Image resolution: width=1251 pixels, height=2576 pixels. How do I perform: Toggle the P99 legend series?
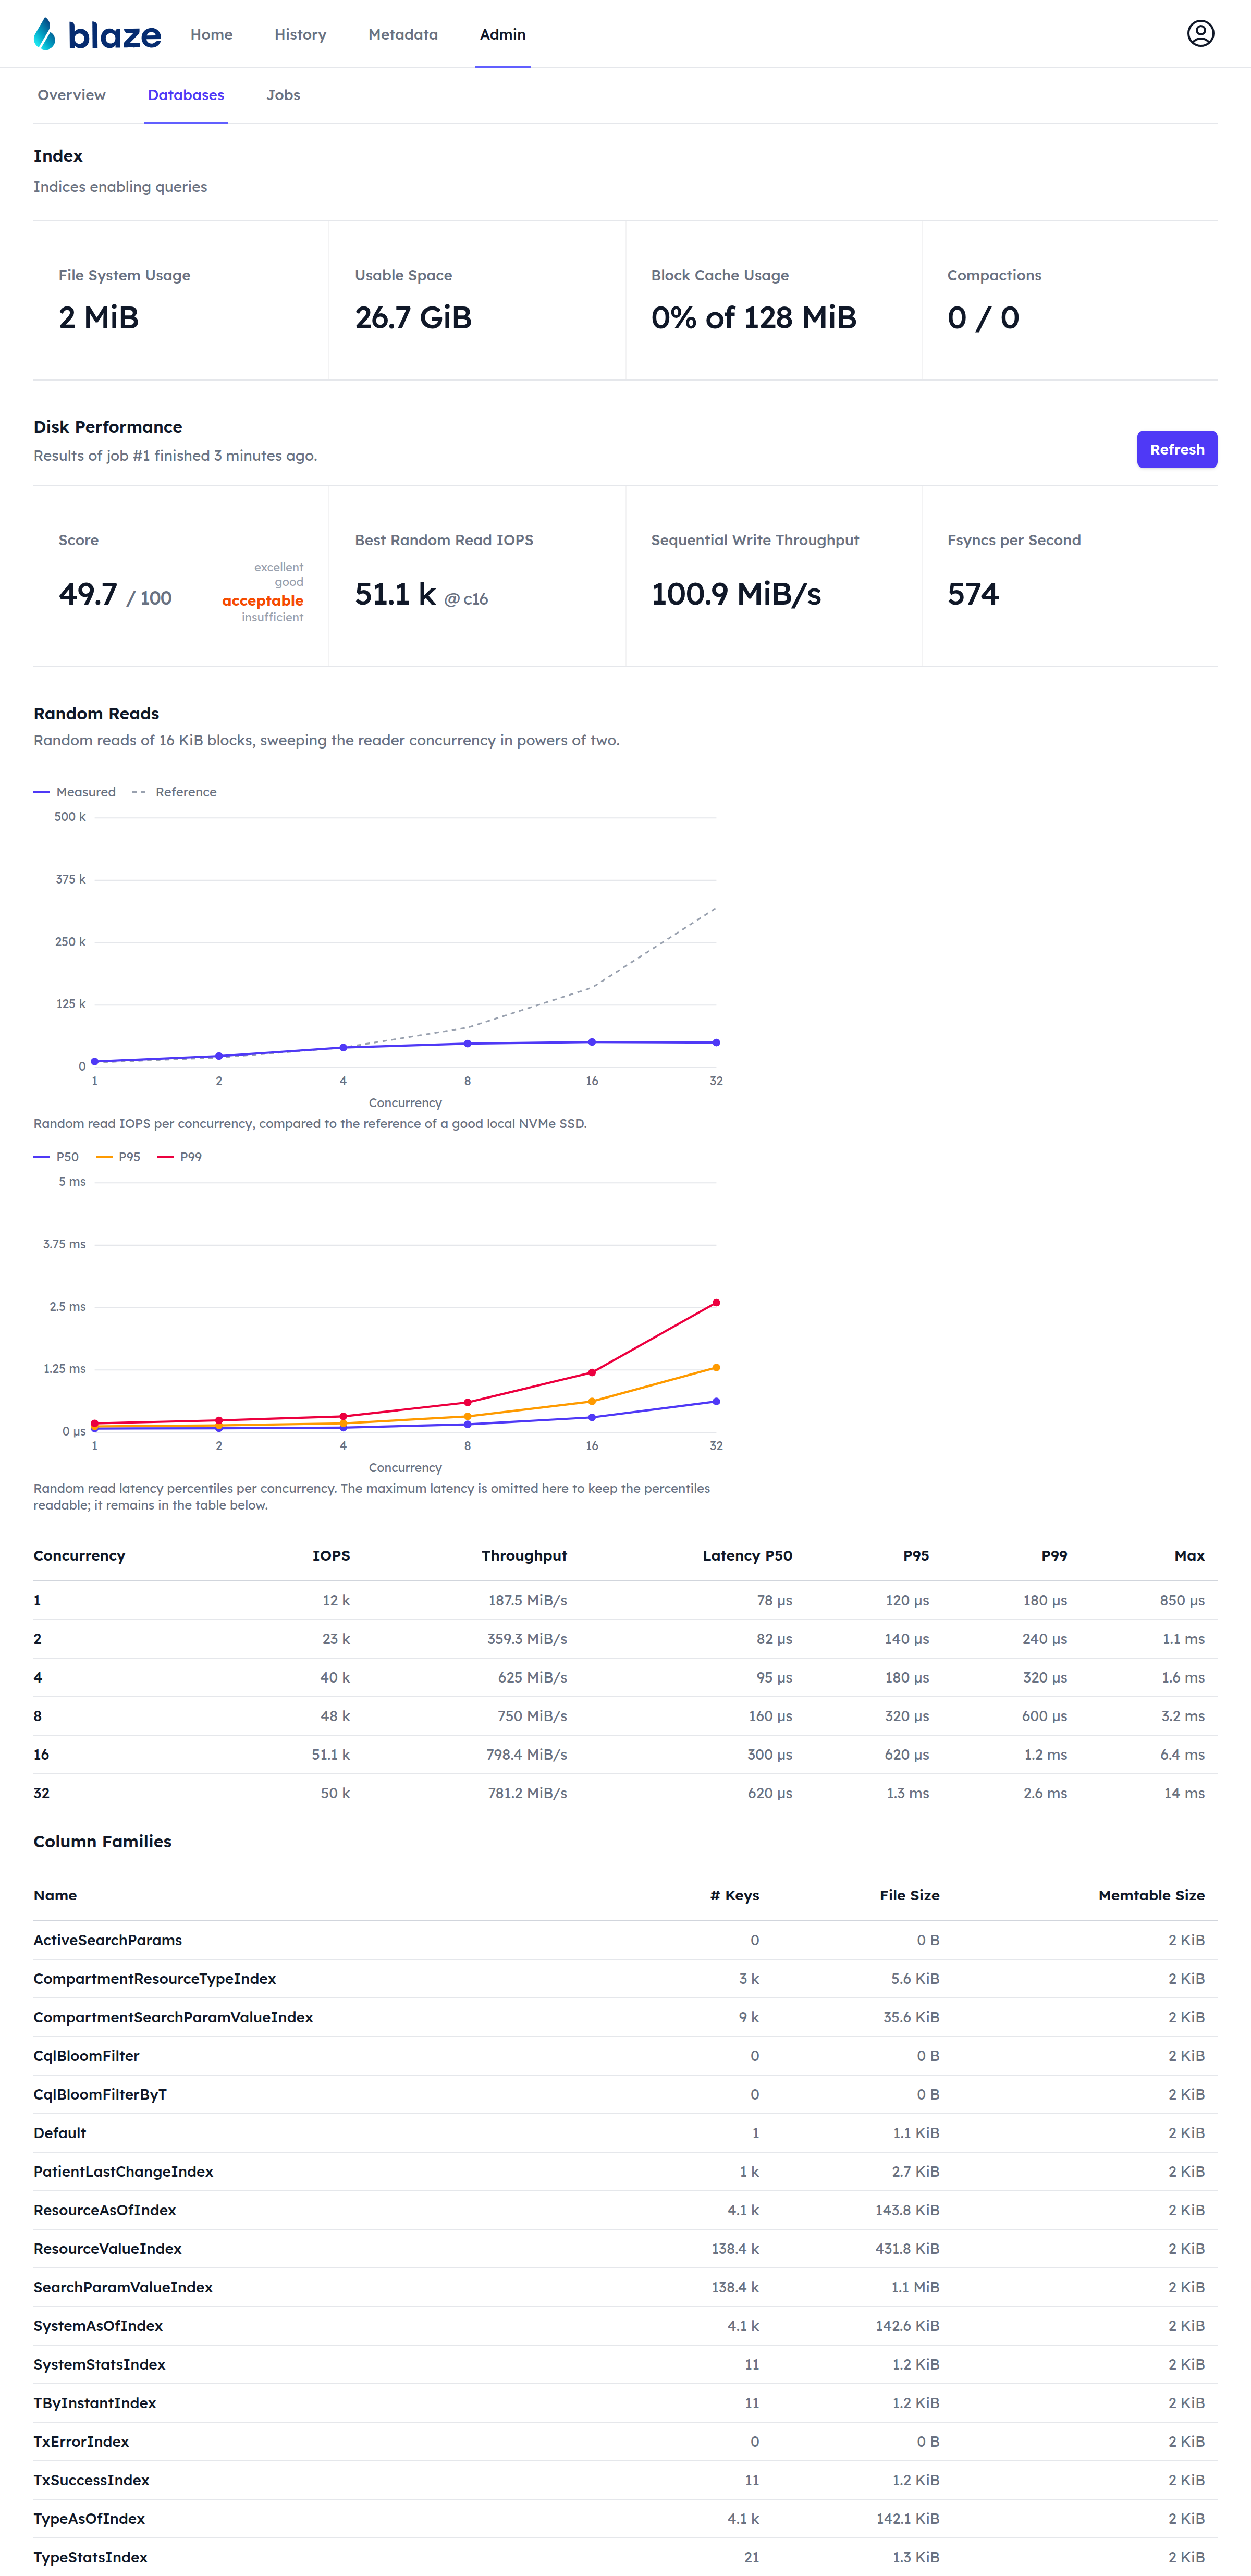tap(180, 1157)
